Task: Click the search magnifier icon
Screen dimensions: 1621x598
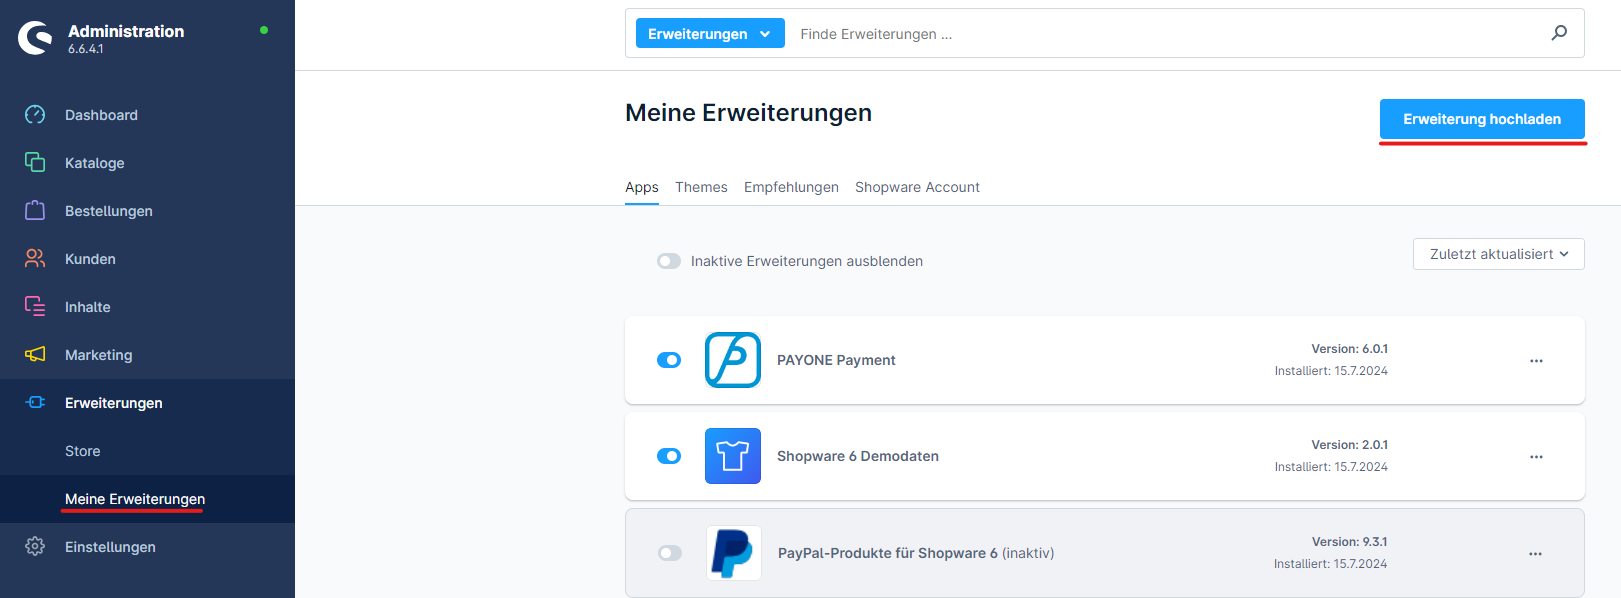Action: click(1559, 33)
